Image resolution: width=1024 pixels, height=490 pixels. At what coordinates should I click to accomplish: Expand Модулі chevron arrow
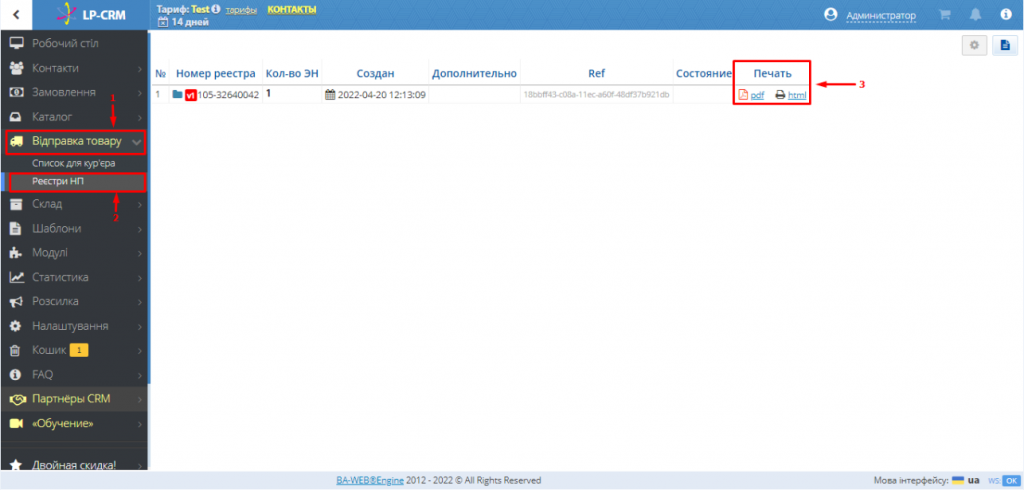click(x=140, y=253)
